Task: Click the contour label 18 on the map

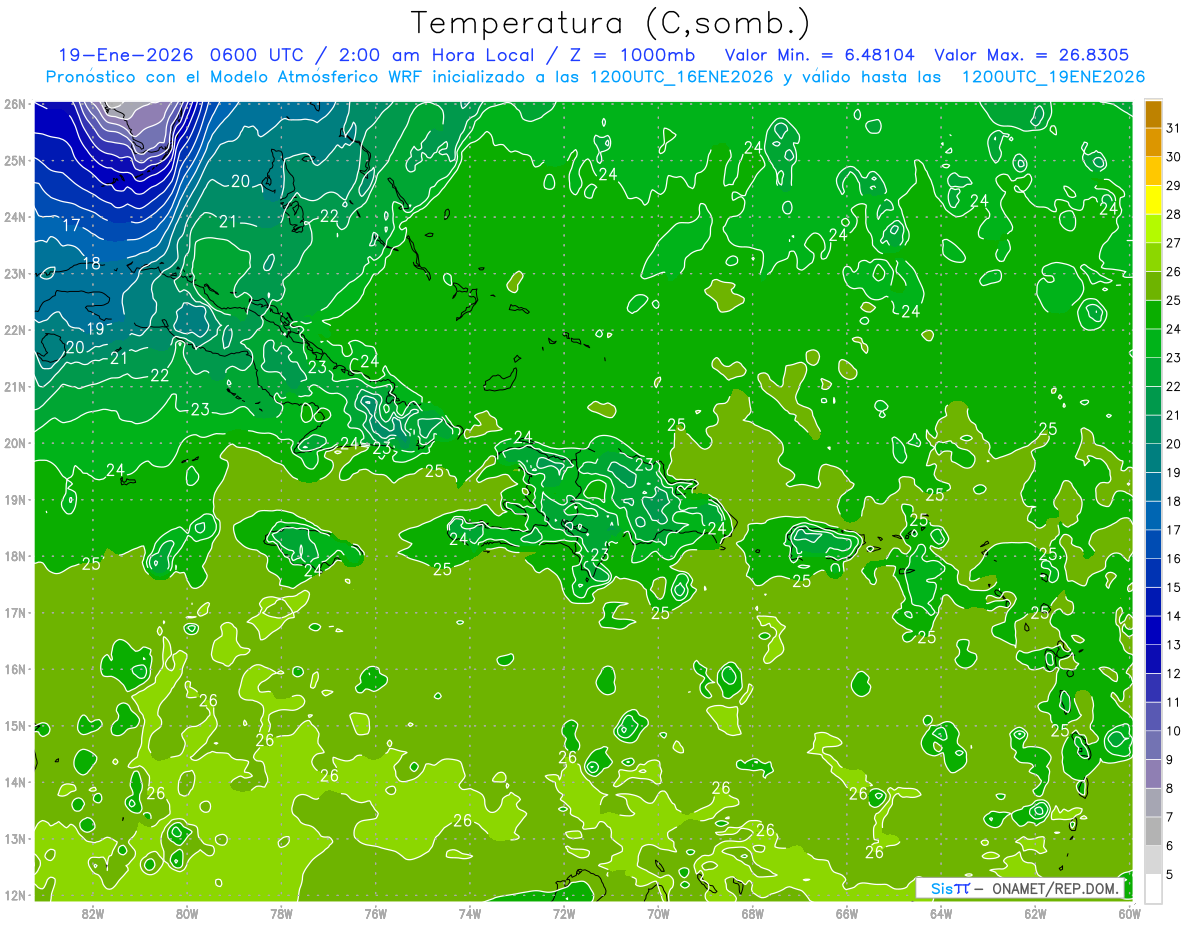Action: click(x=91, y=264)
